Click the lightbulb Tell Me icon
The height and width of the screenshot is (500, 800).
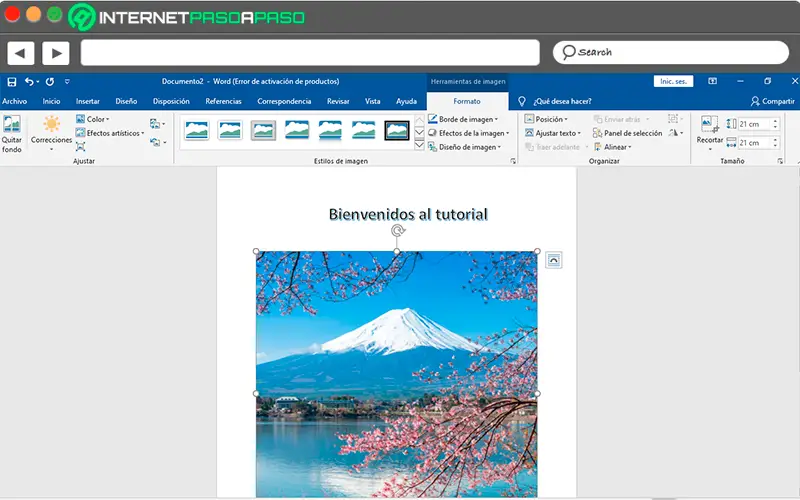click(521, 101)
